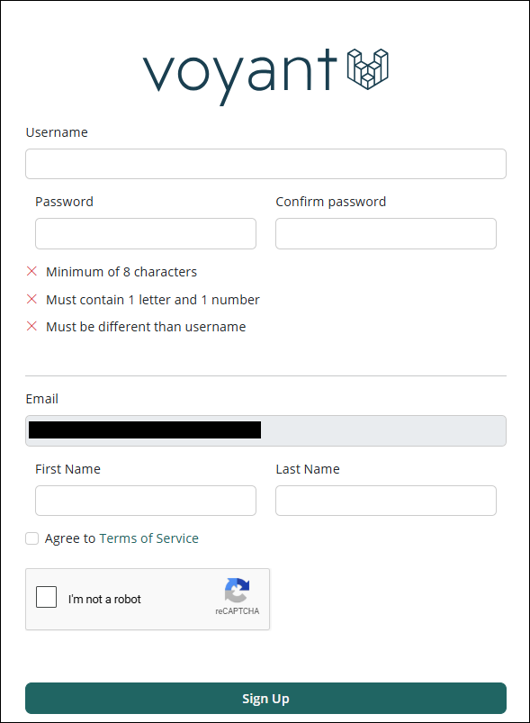
Task: Click the reCAPTCHA logo icon
Action: point(237,590)
